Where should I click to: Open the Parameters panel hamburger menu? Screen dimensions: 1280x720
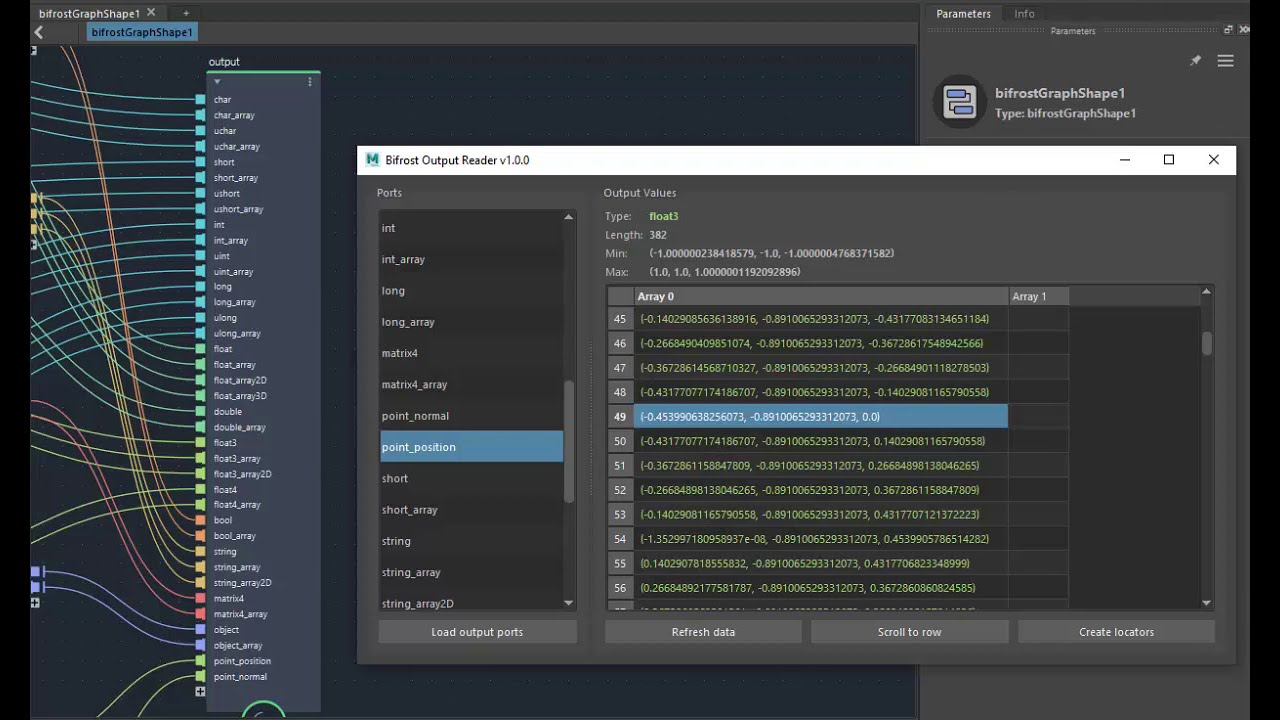pyautogui.click(x=1225, y=61)
